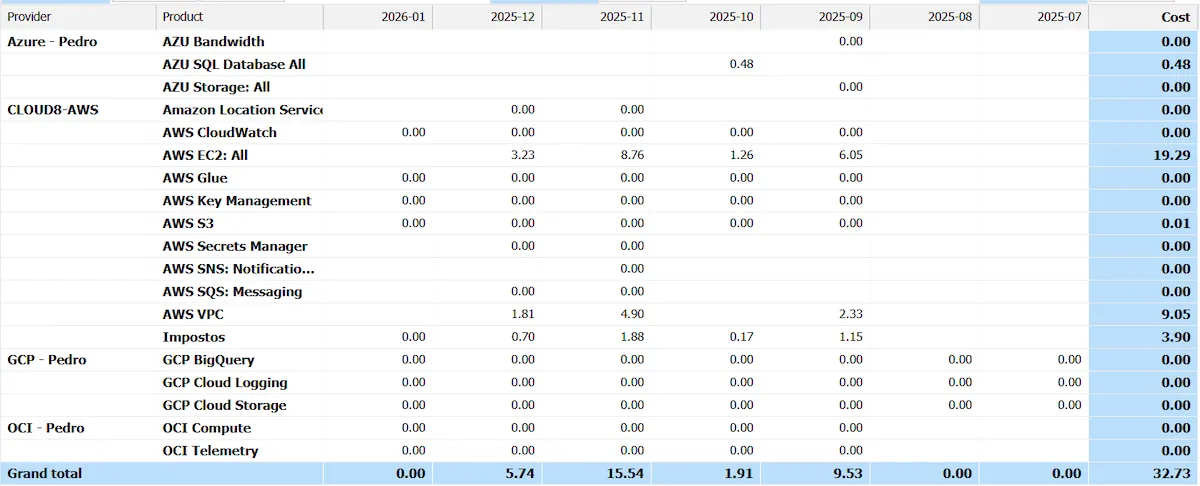
Task: Click the AWS VPC 4.90 value
Action: coord(631,314)
